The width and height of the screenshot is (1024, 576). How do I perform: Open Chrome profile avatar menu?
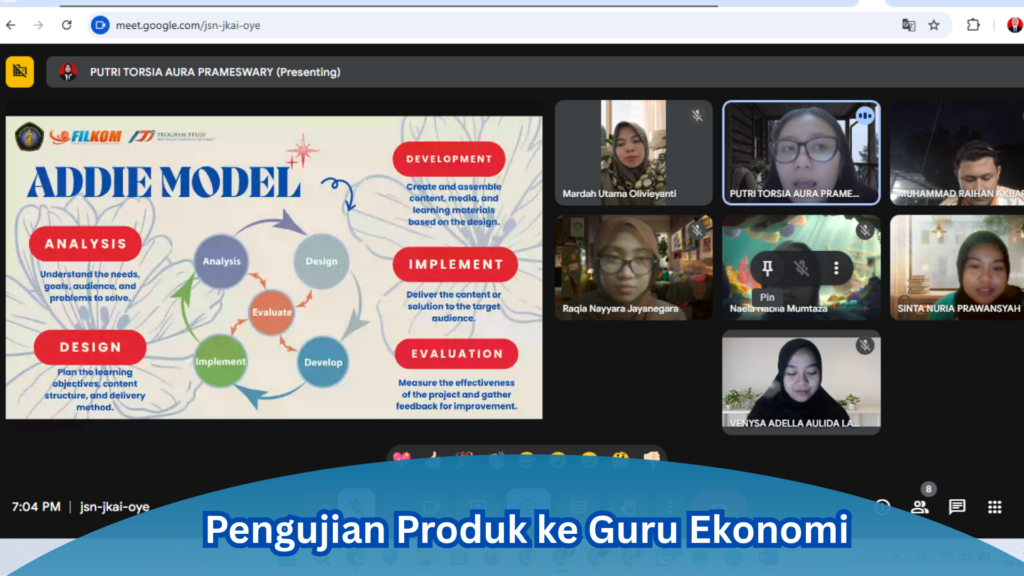(x=1014, y=25)
